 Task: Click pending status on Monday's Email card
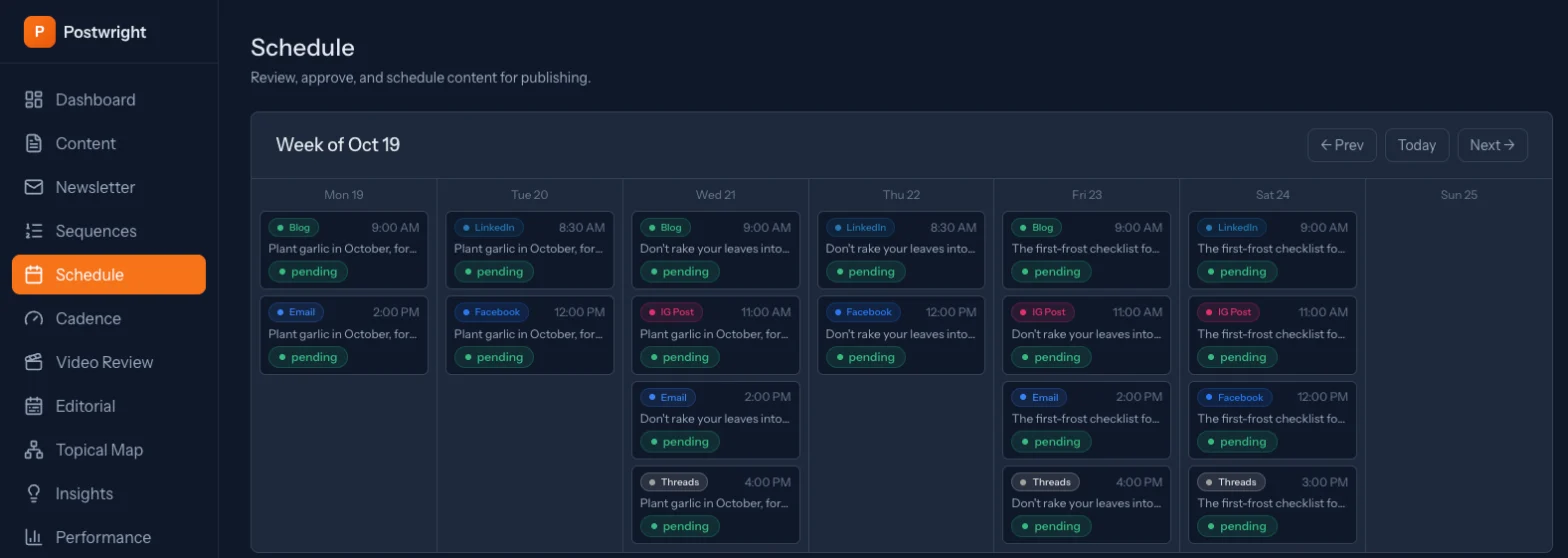click(x=308, y=357)
